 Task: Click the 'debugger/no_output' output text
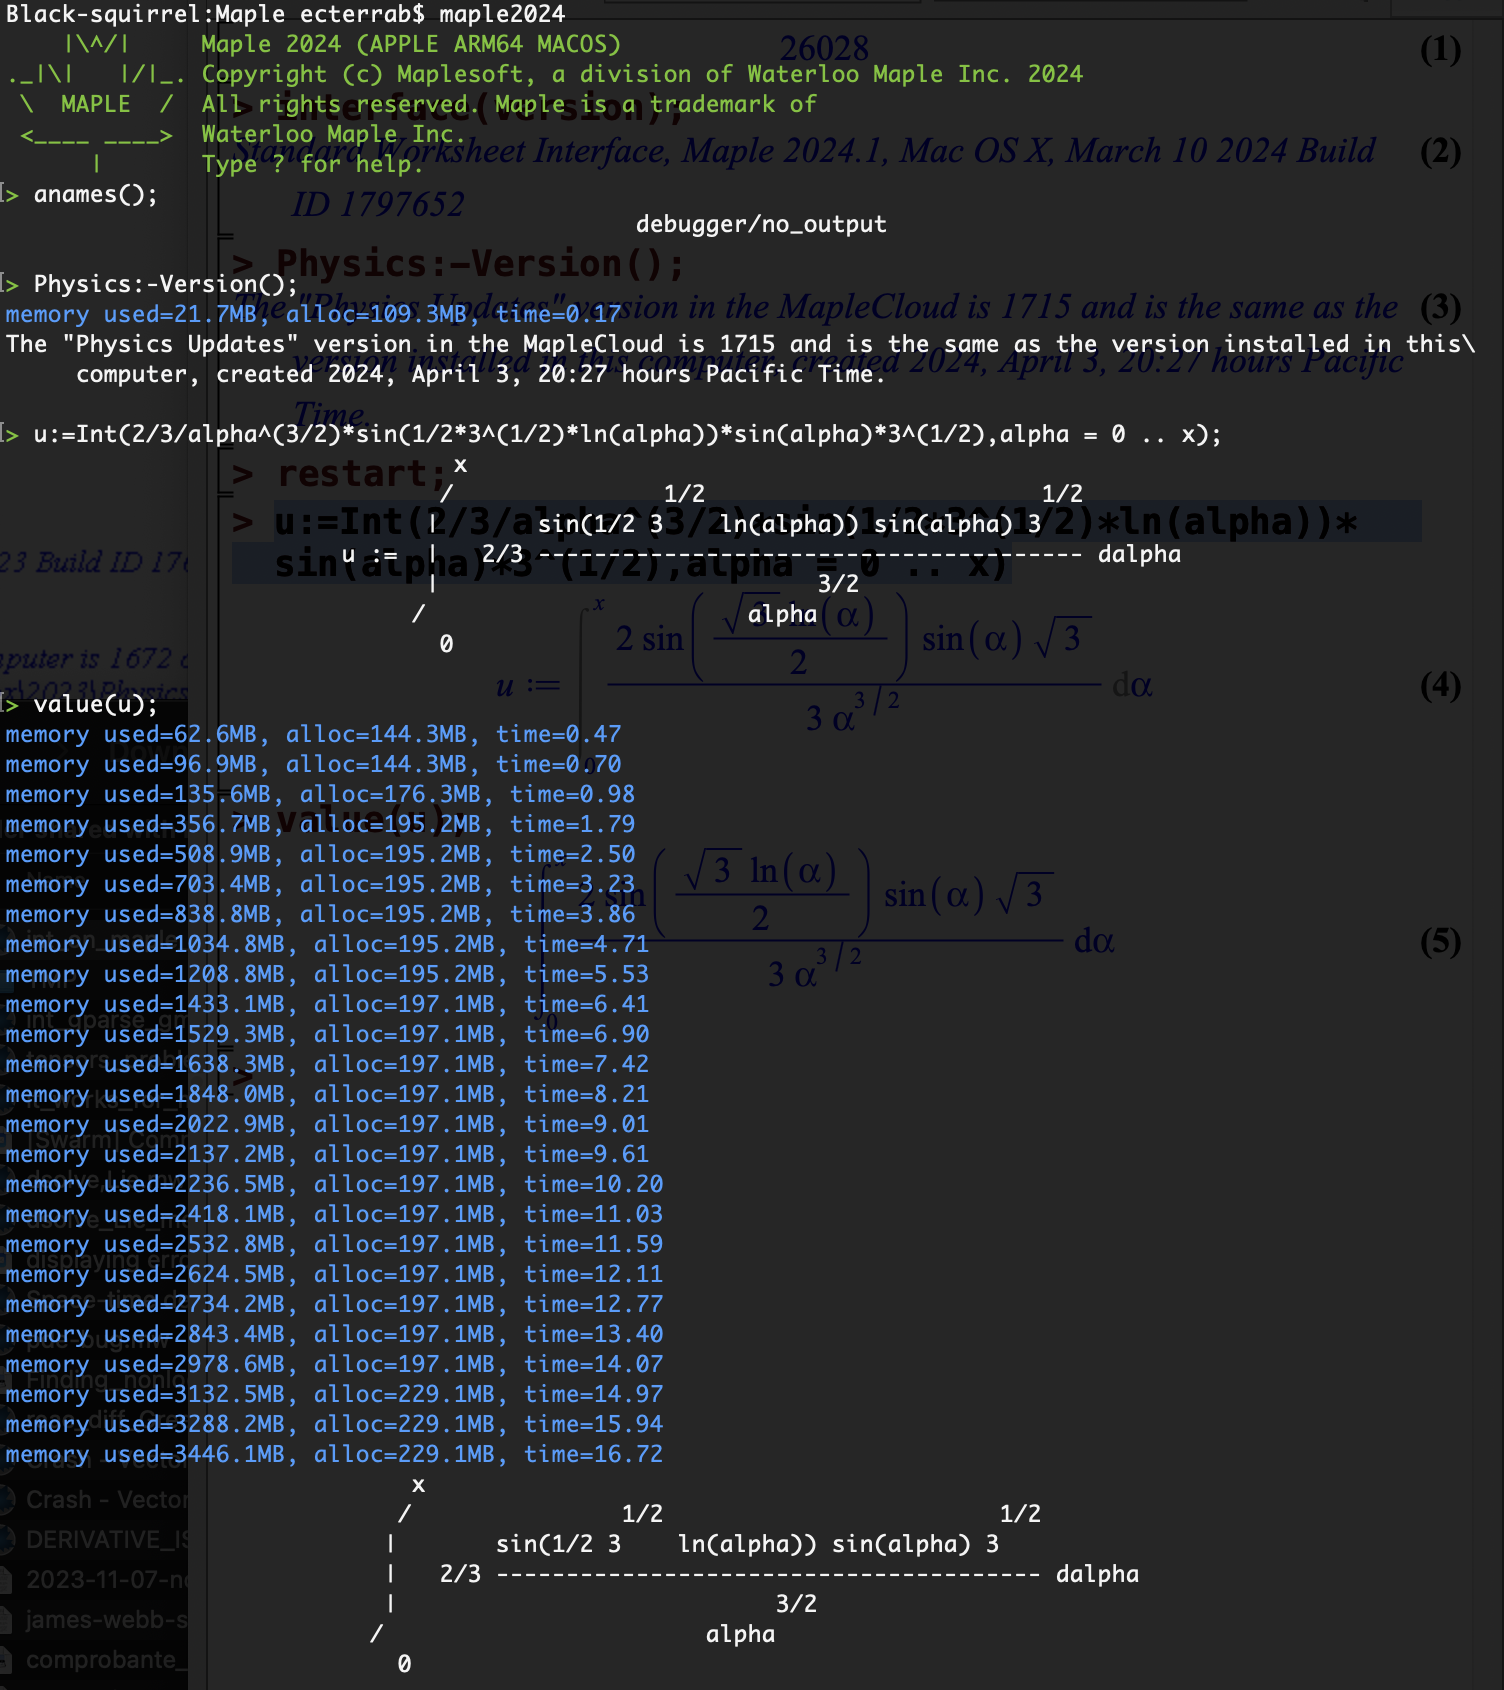[761, 224]
